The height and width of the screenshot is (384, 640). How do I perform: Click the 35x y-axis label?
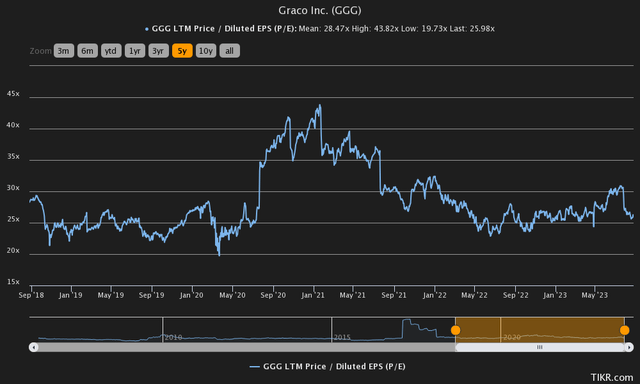pos(13,157)
